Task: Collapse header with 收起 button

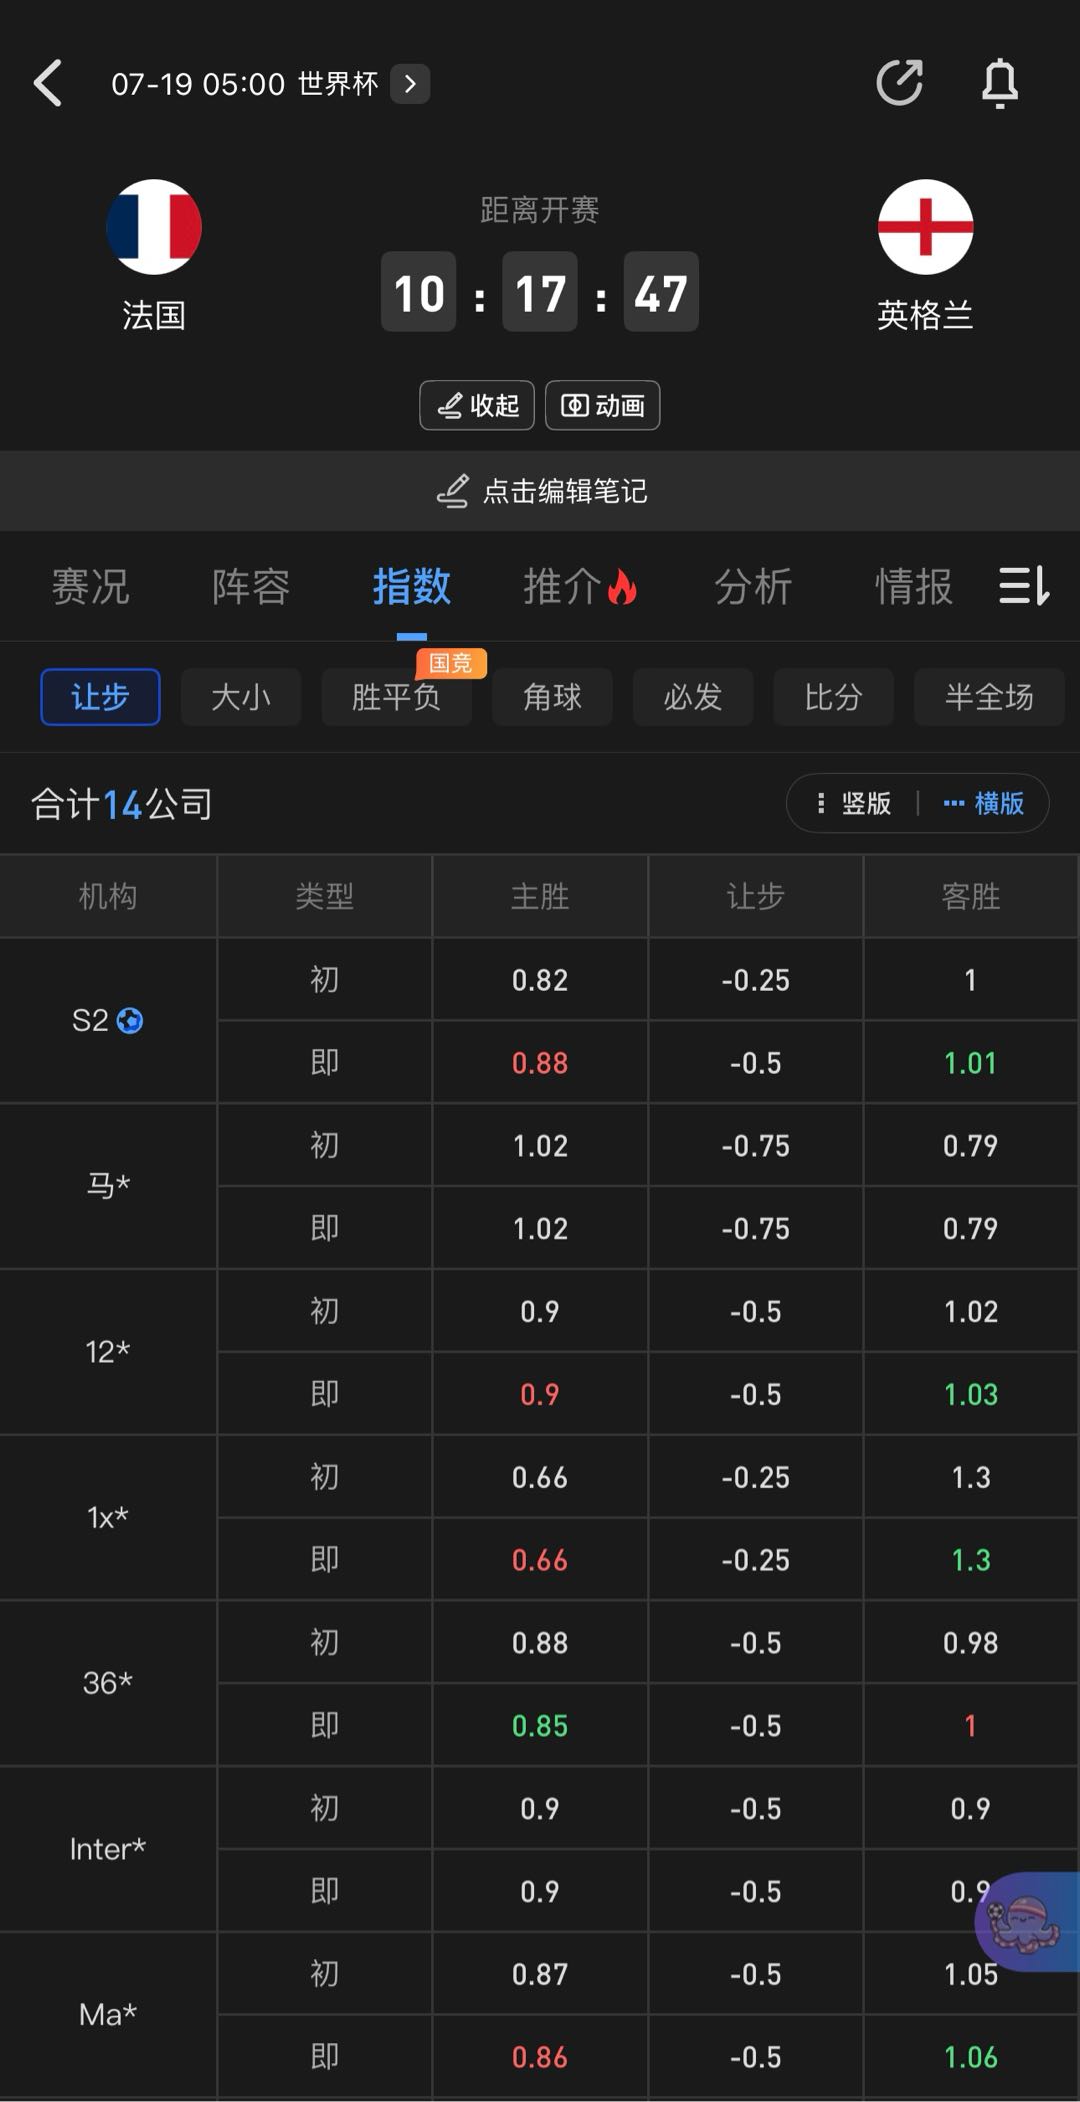Action: (477, 405)
